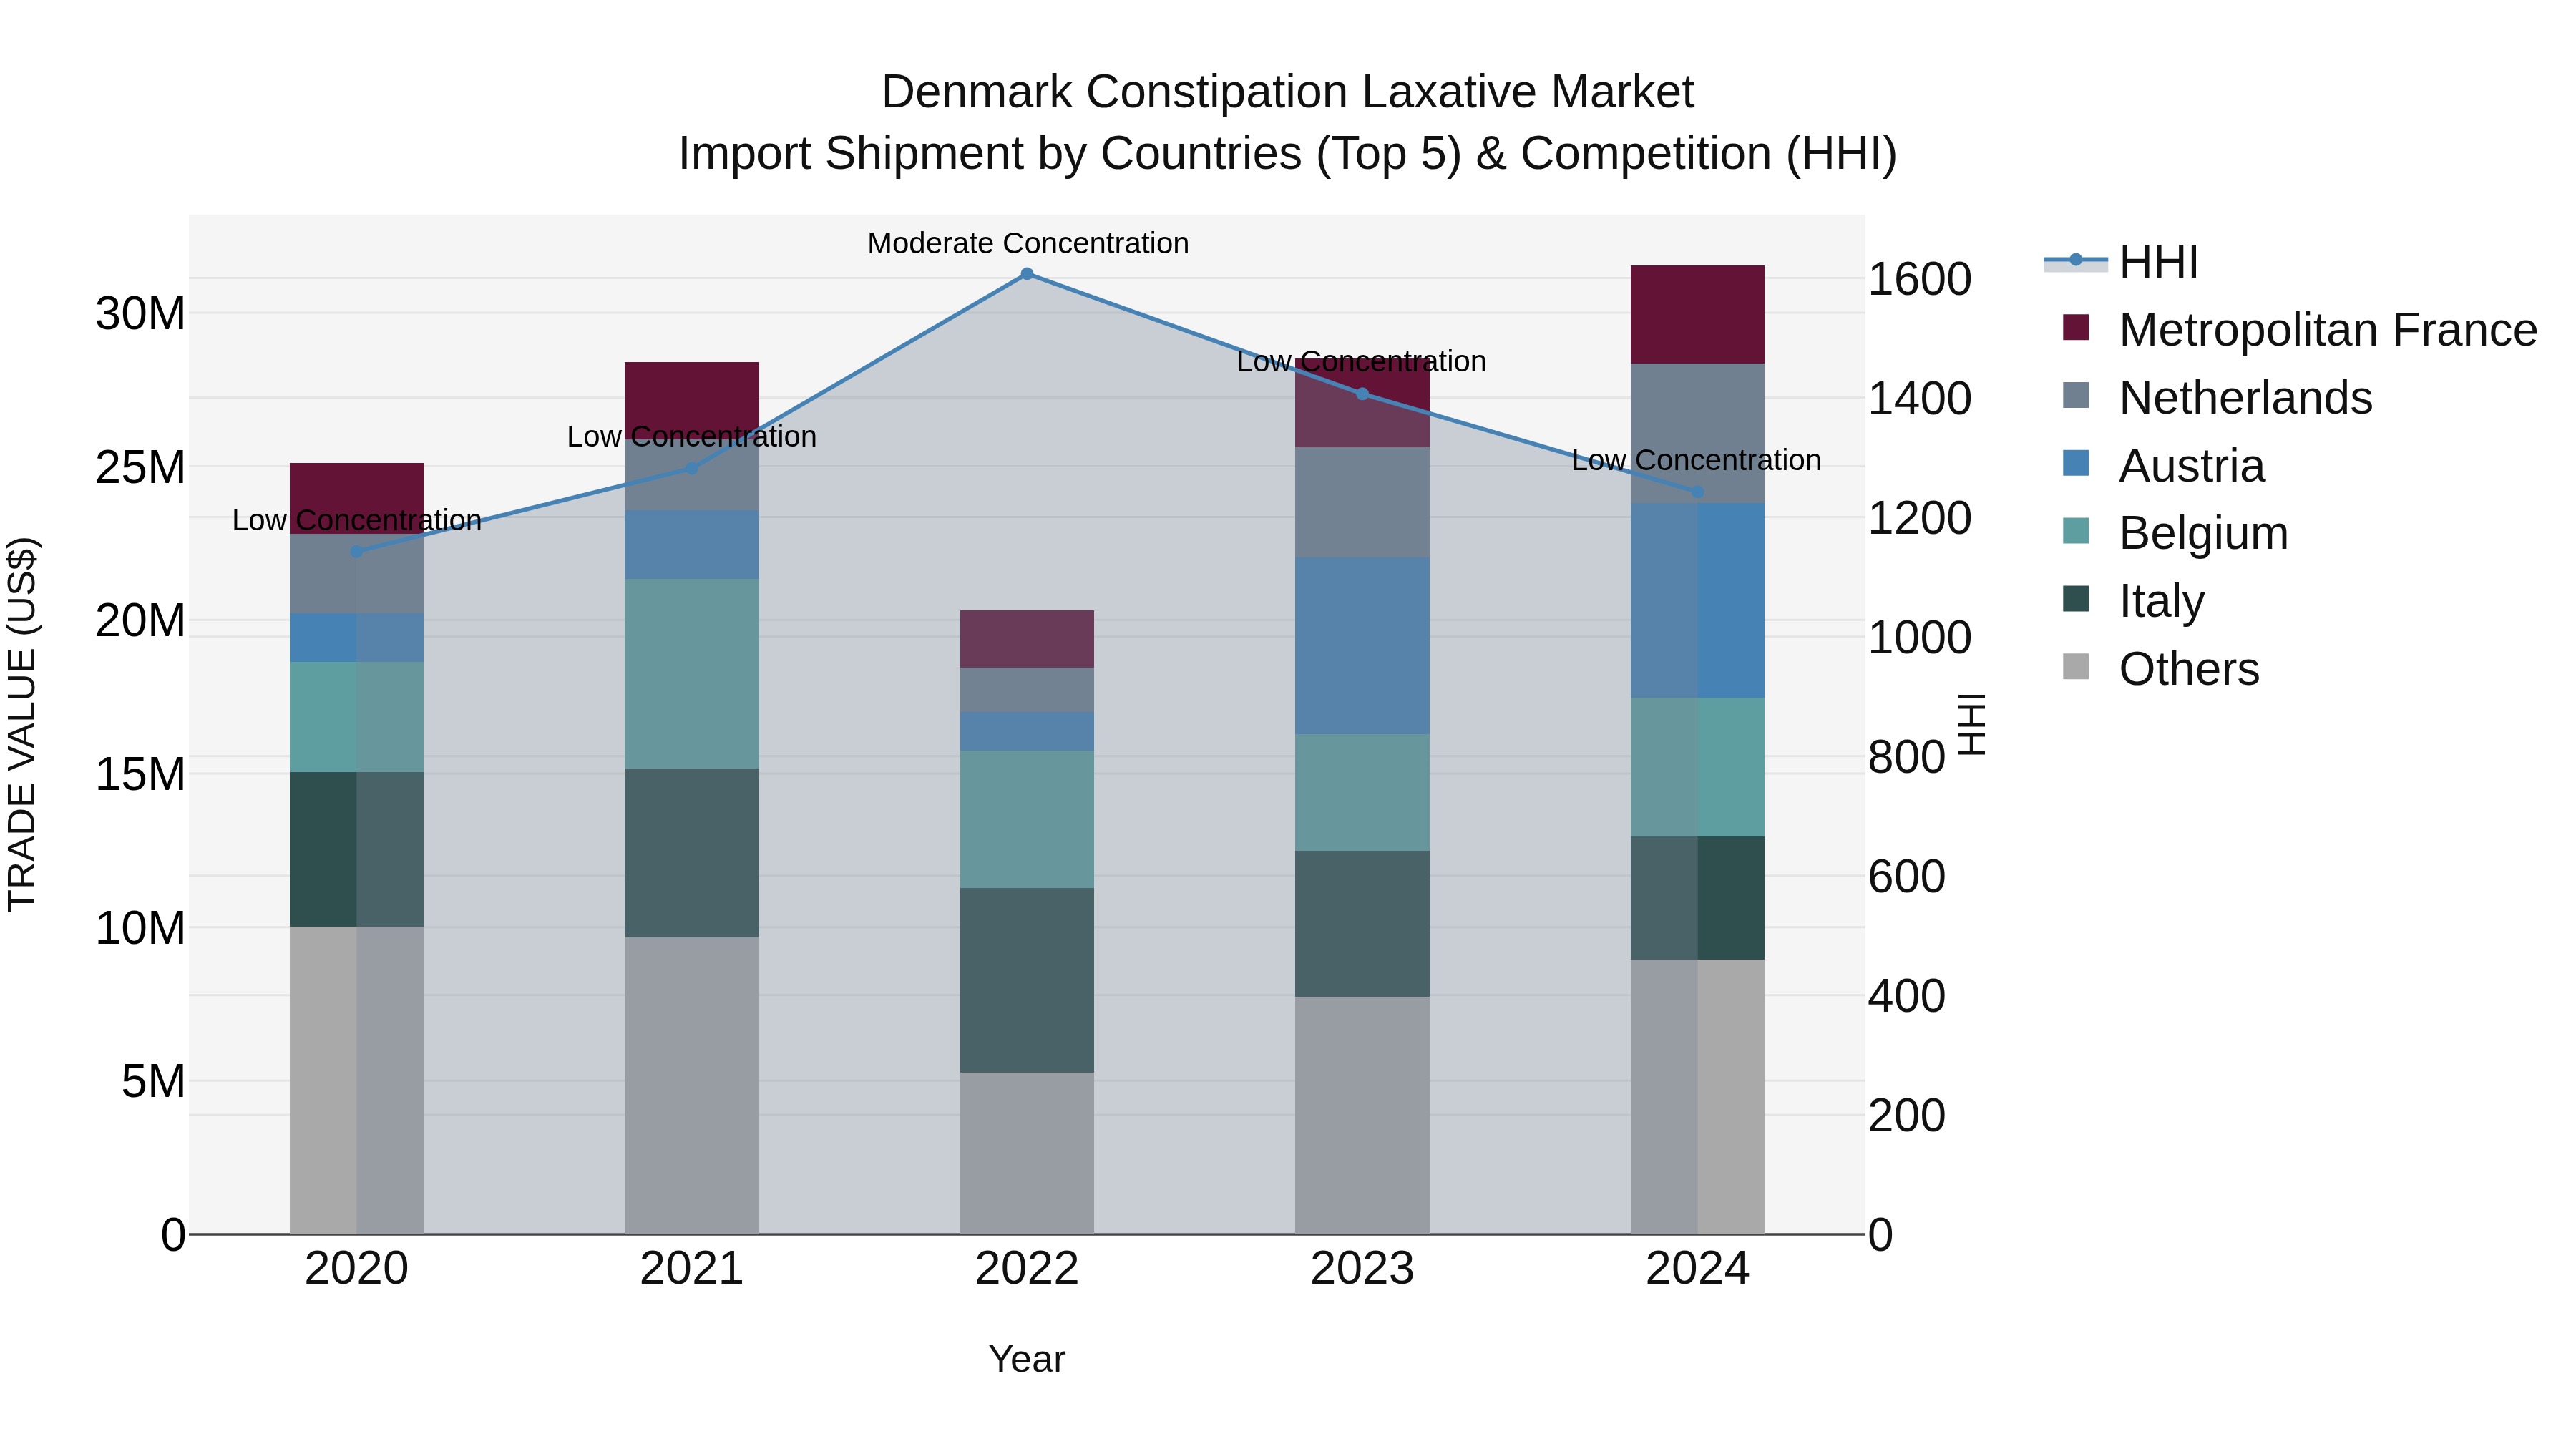Click the subtitle 'Import Shipment by Countries'
Screen dimensions: 2576x1449
990,153
